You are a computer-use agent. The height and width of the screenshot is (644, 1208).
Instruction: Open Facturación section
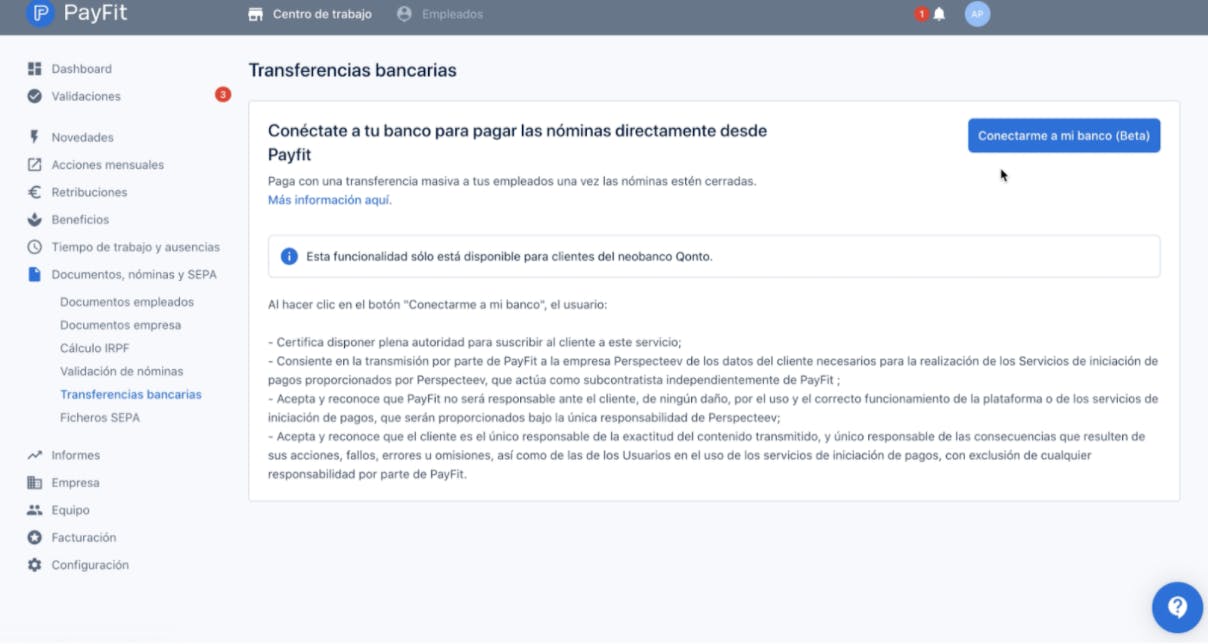click(84, 537)
